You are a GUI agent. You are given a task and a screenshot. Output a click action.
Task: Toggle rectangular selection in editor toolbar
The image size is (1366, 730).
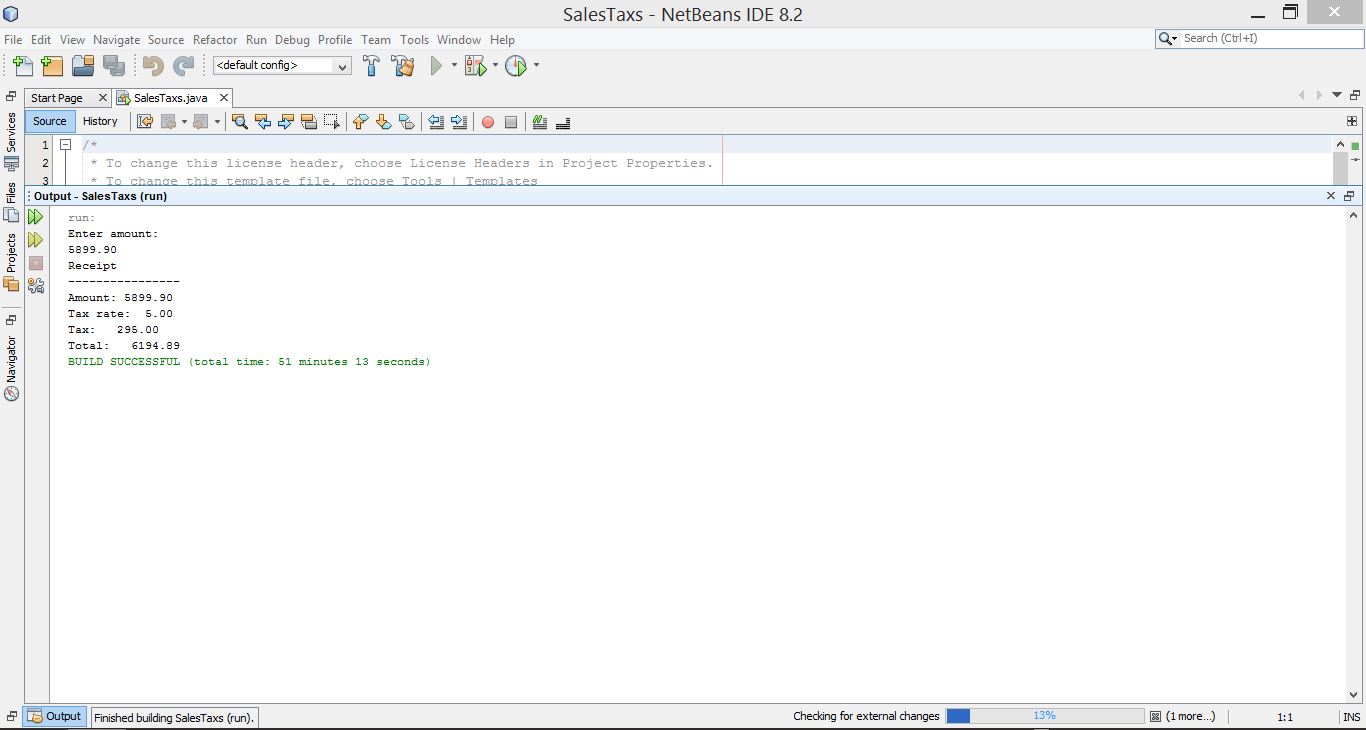pos(332,122)
